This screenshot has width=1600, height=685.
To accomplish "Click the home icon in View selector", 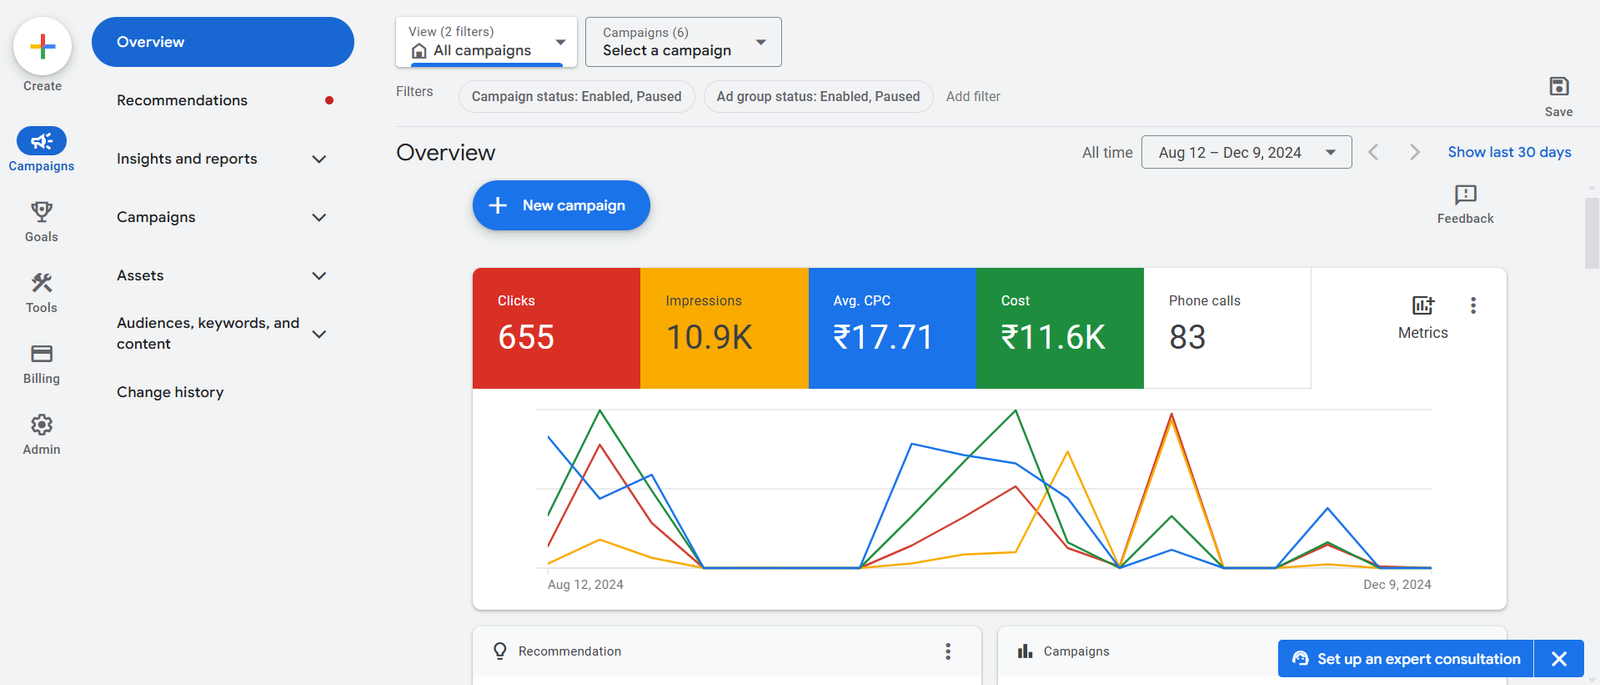I will [419, 51].
